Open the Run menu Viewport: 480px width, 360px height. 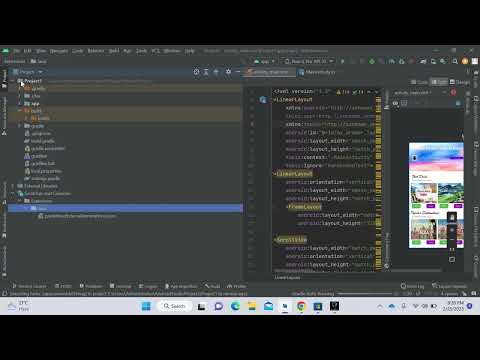tap(127, 51)
